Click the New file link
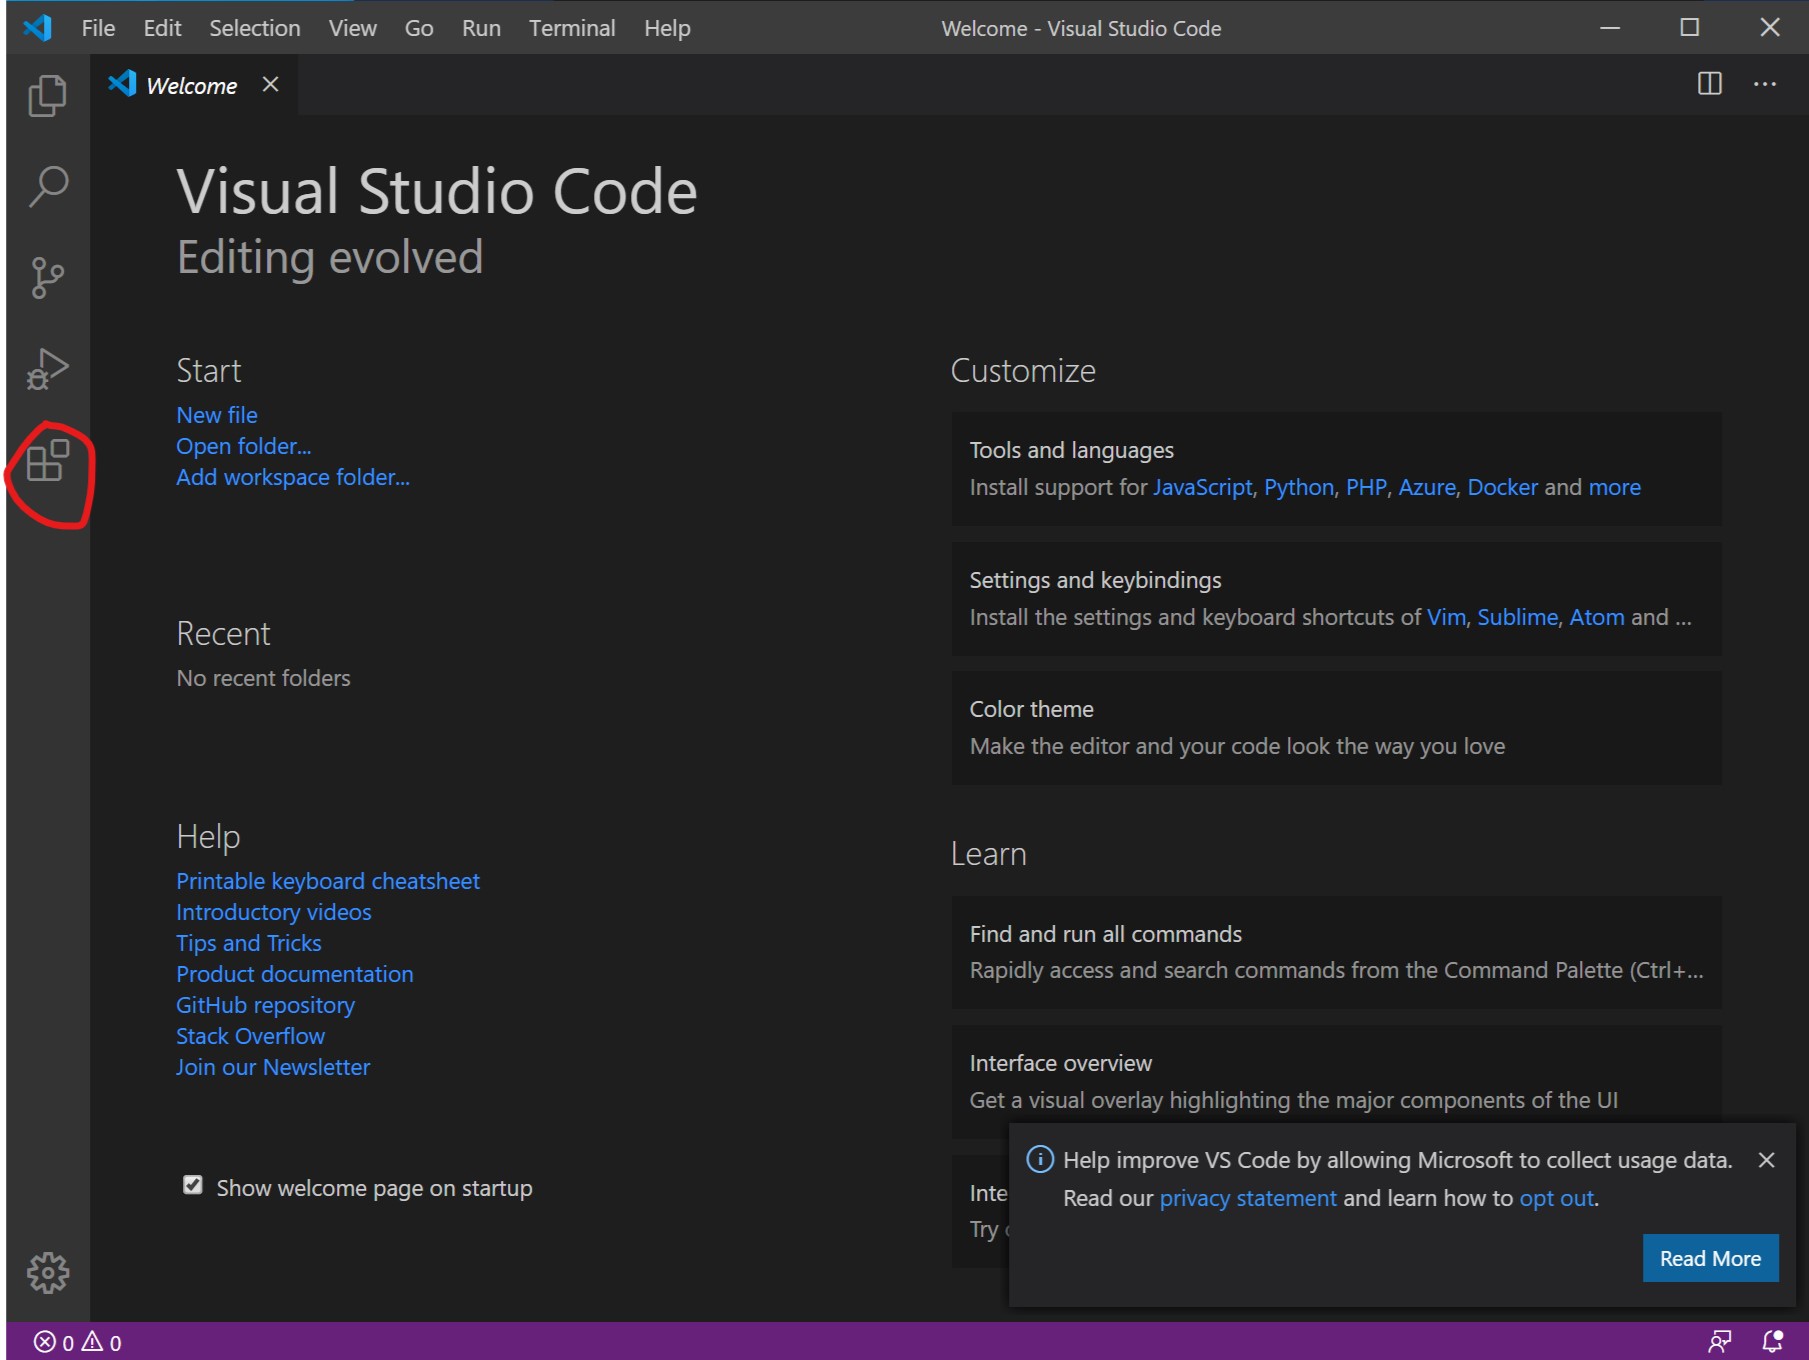The height and width of the screenshot is (1360, 1809). 217,415
